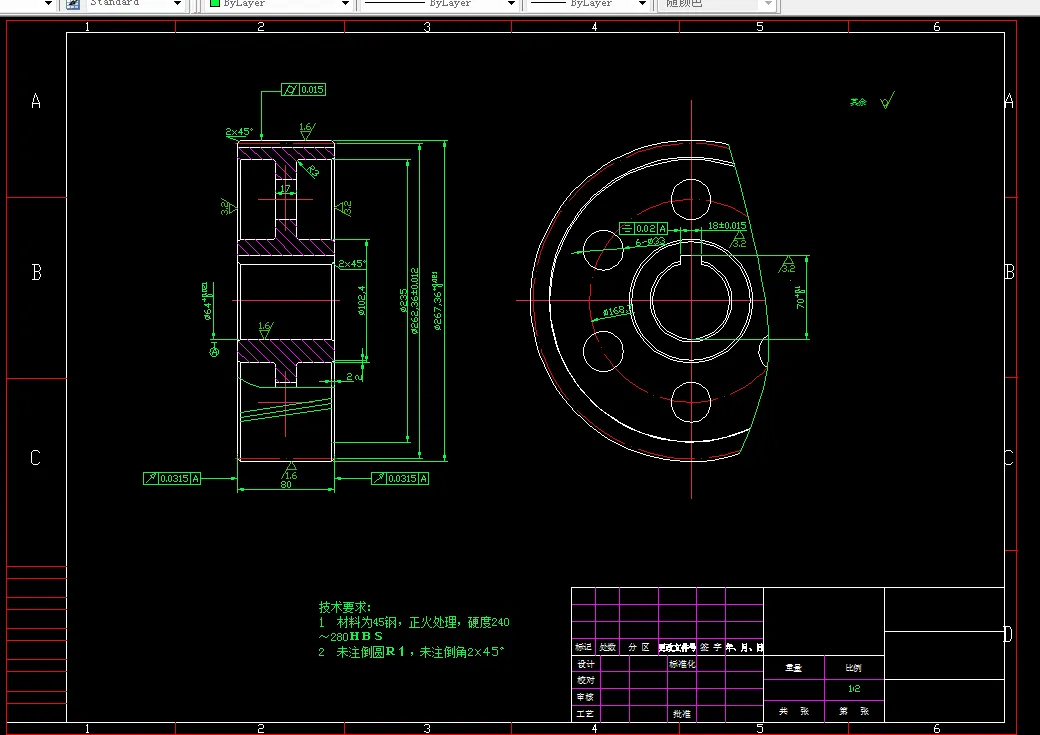Viewport: 1040px width, 735px height.
Task: Click the 标记 title block cell
Action: [584, 647]
